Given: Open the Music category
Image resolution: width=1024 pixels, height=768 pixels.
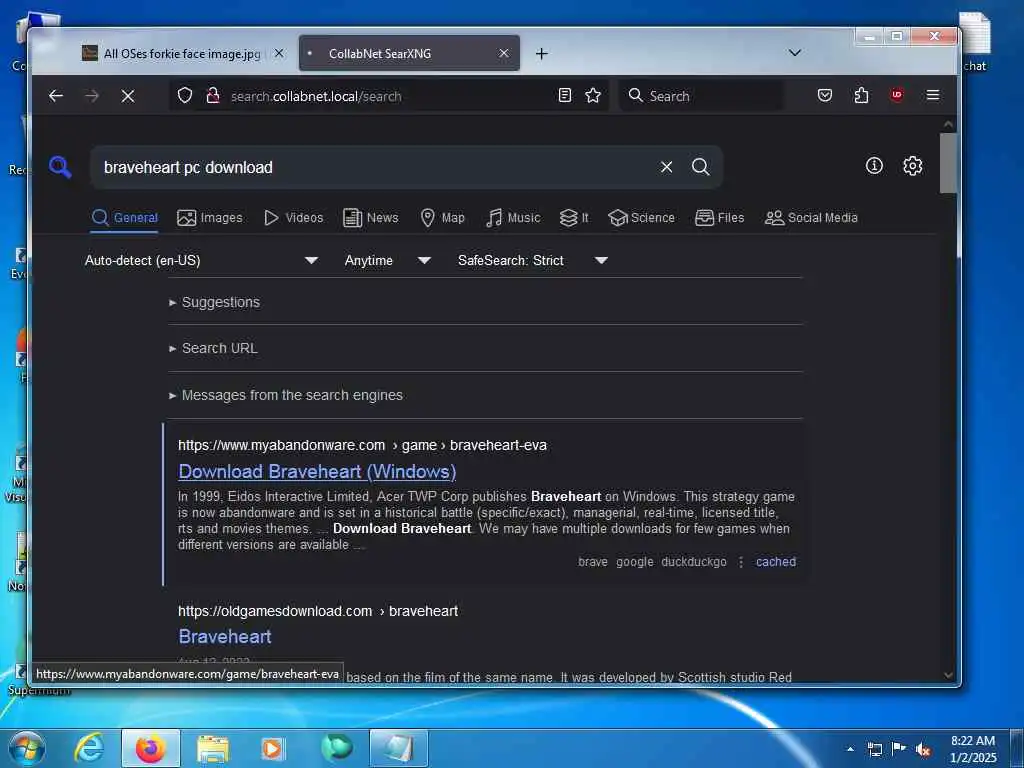Looking at the screenshot, I should (513, 217).
